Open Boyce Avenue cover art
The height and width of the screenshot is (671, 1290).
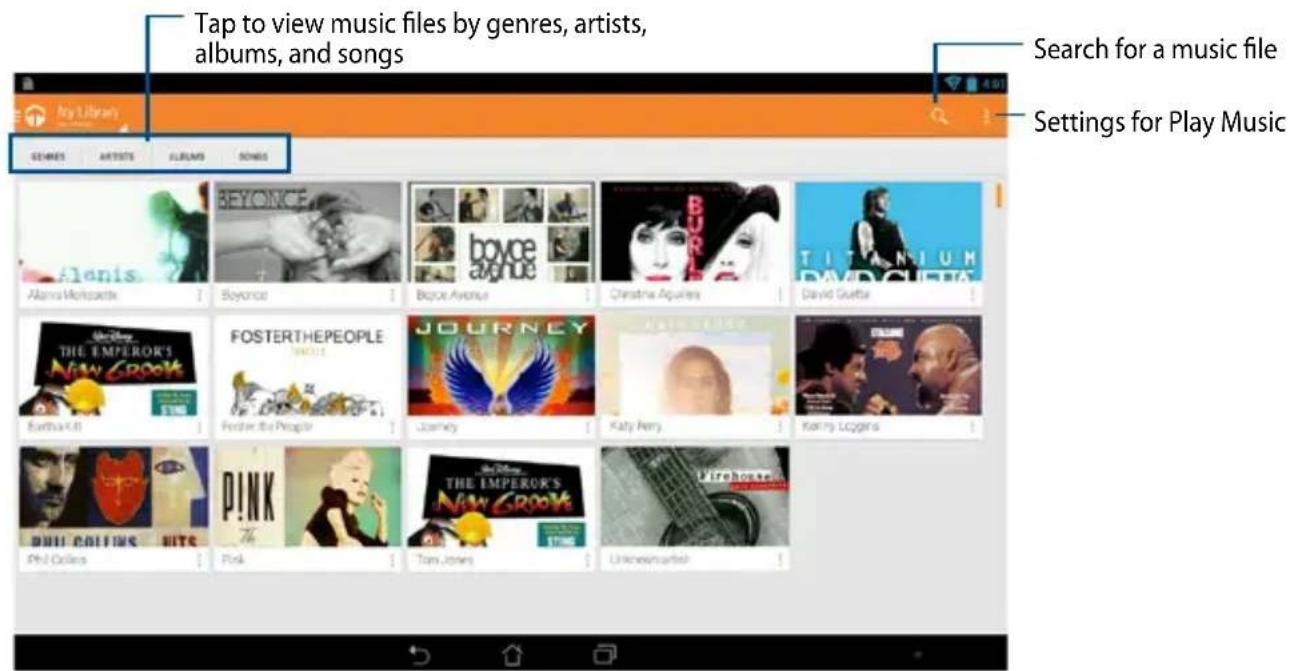click(502, 232)
